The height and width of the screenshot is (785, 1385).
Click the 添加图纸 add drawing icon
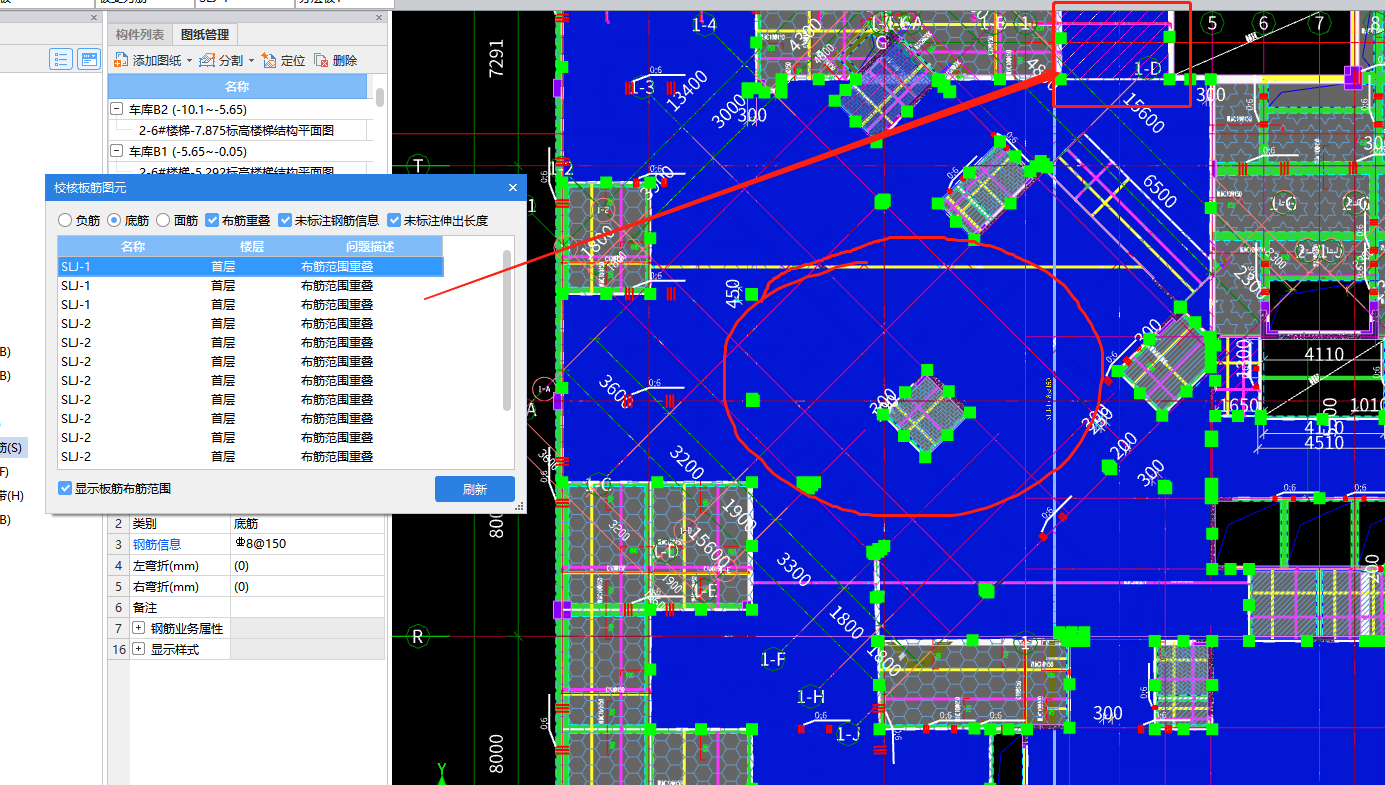[x=122, y=60]
